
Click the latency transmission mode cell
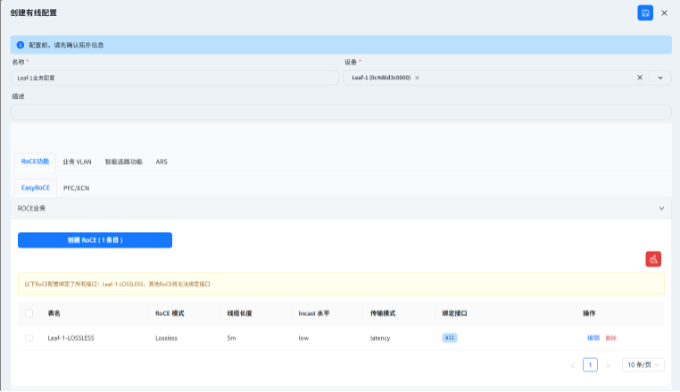380,338
